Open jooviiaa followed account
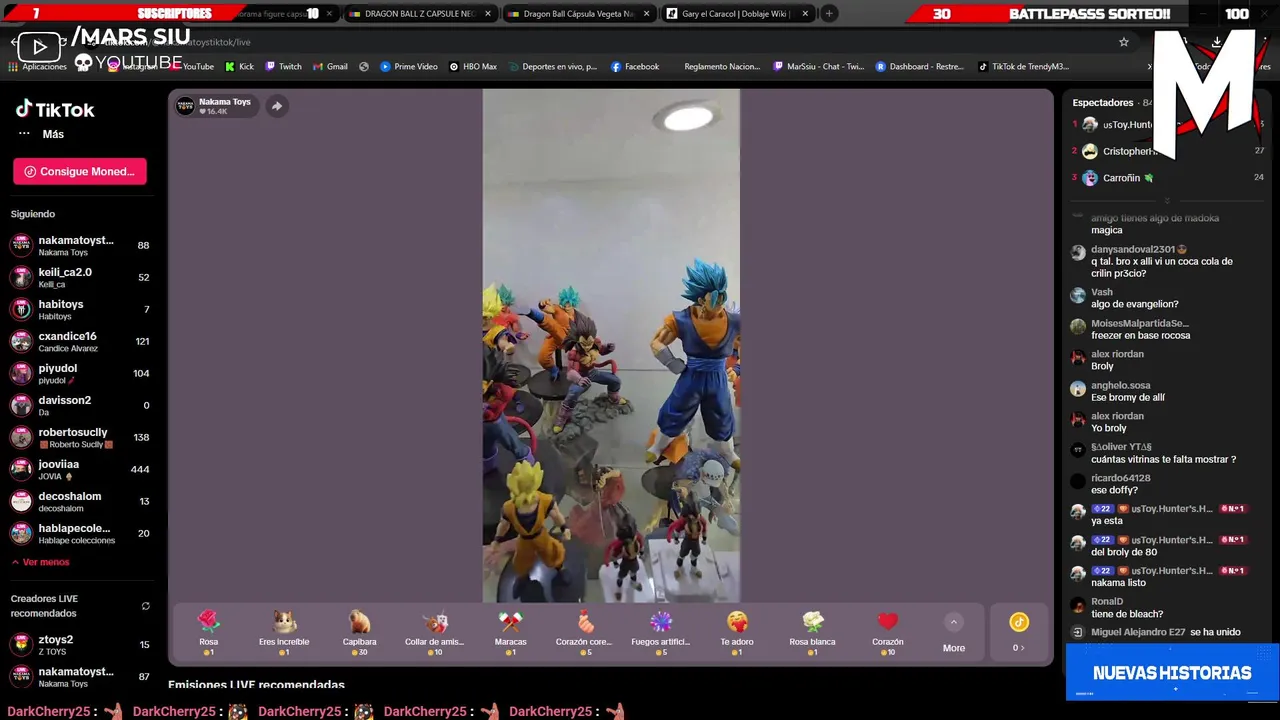 [80, 470]
